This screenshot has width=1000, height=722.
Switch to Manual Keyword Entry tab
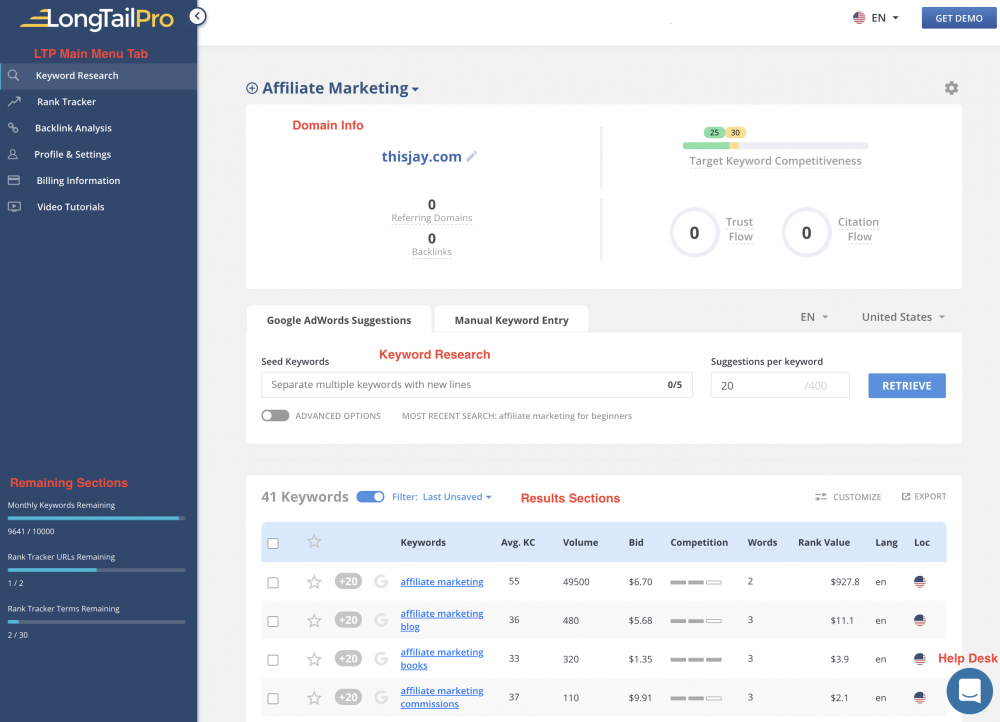click(x=511, y=320)
